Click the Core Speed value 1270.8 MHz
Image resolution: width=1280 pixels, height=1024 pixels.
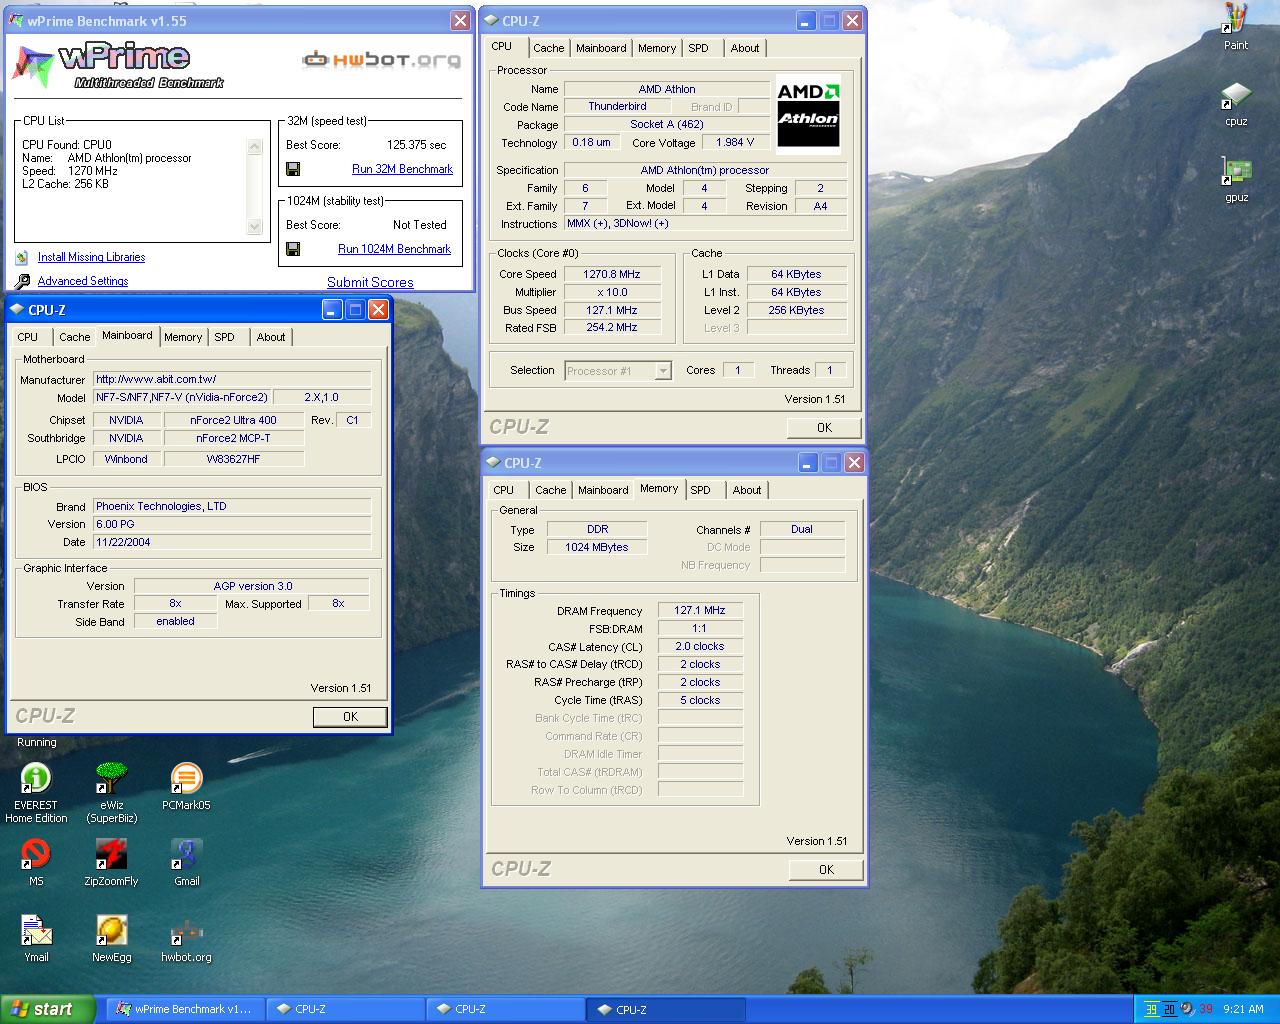(x=612, y=274)
